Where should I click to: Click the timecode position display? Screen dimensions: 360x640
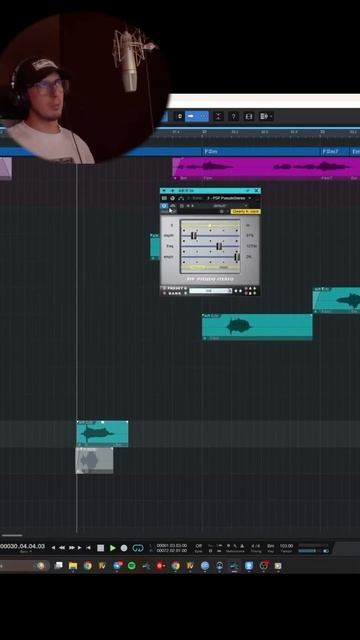[x=22, y=546]
